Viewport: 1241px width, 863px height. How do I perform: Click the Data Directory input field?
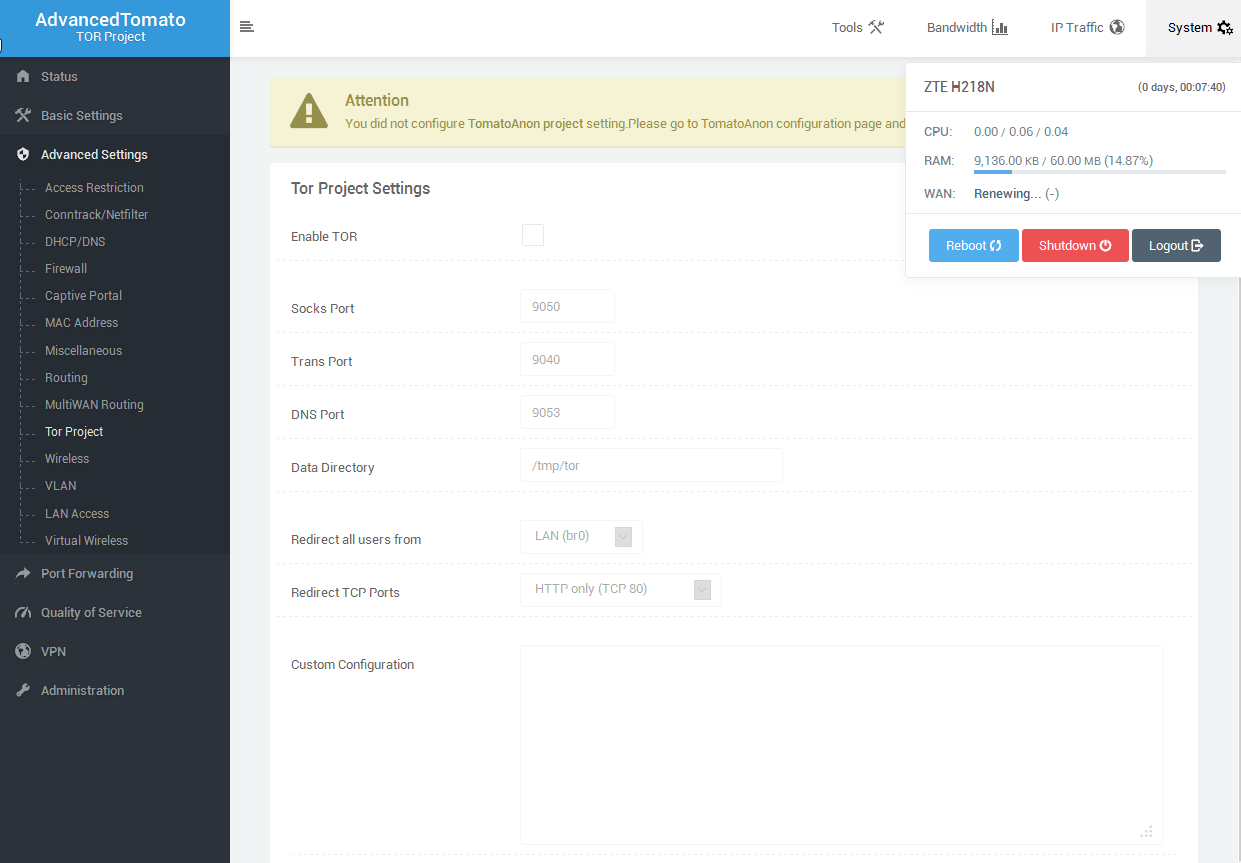click(651, 465)
